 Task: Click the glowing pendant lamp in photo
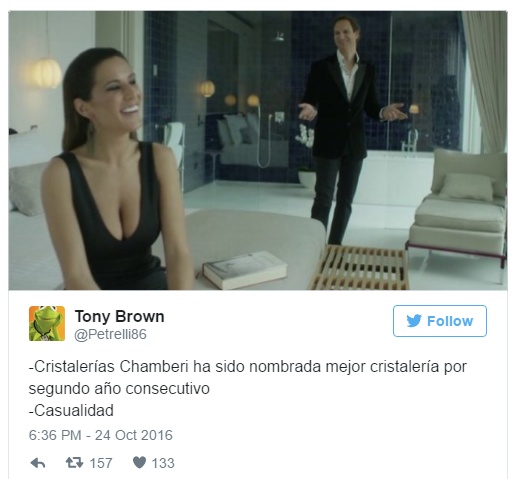(x=47, y=73)
